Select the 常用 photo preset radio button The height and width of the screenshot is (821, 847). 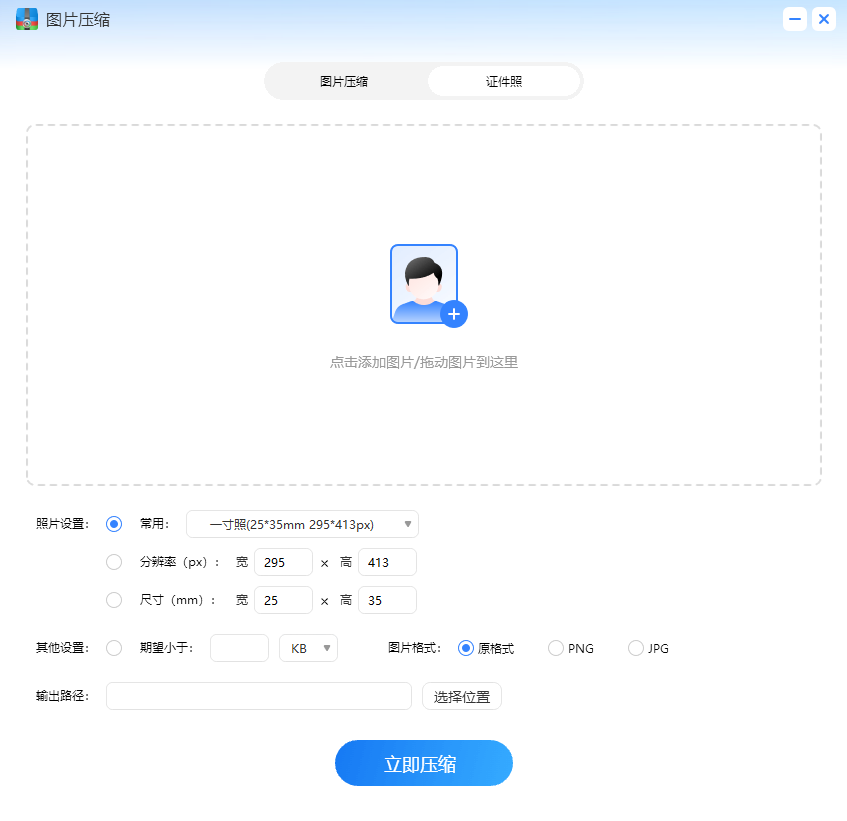pos(114,523)
